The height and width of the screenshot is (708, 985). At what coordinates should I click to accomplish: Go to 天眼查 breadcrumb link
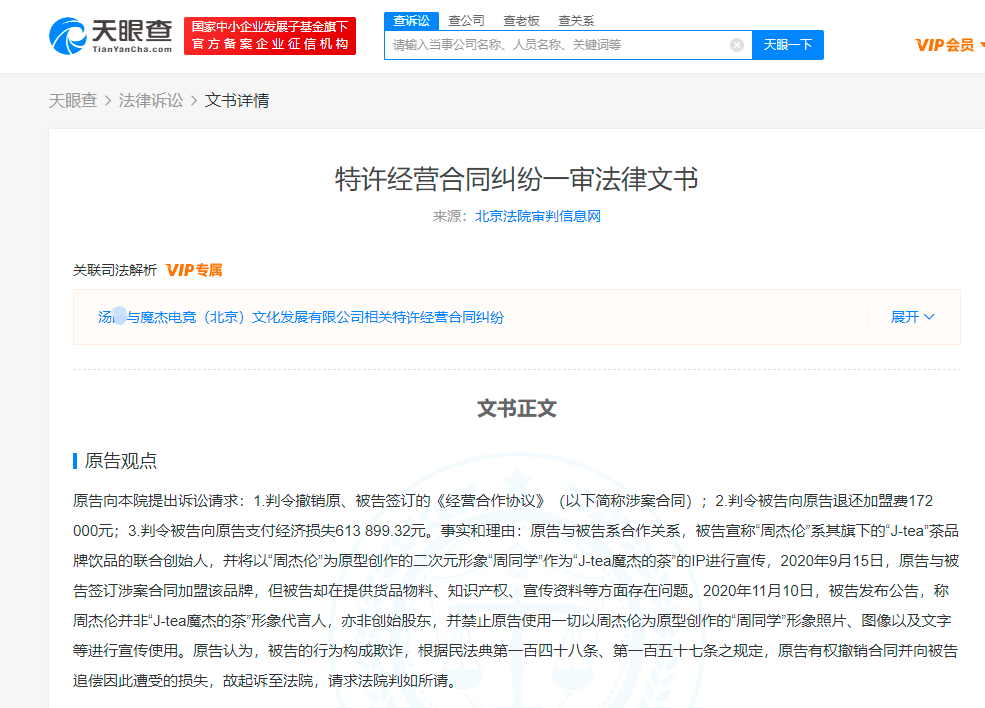pos(73,101)
